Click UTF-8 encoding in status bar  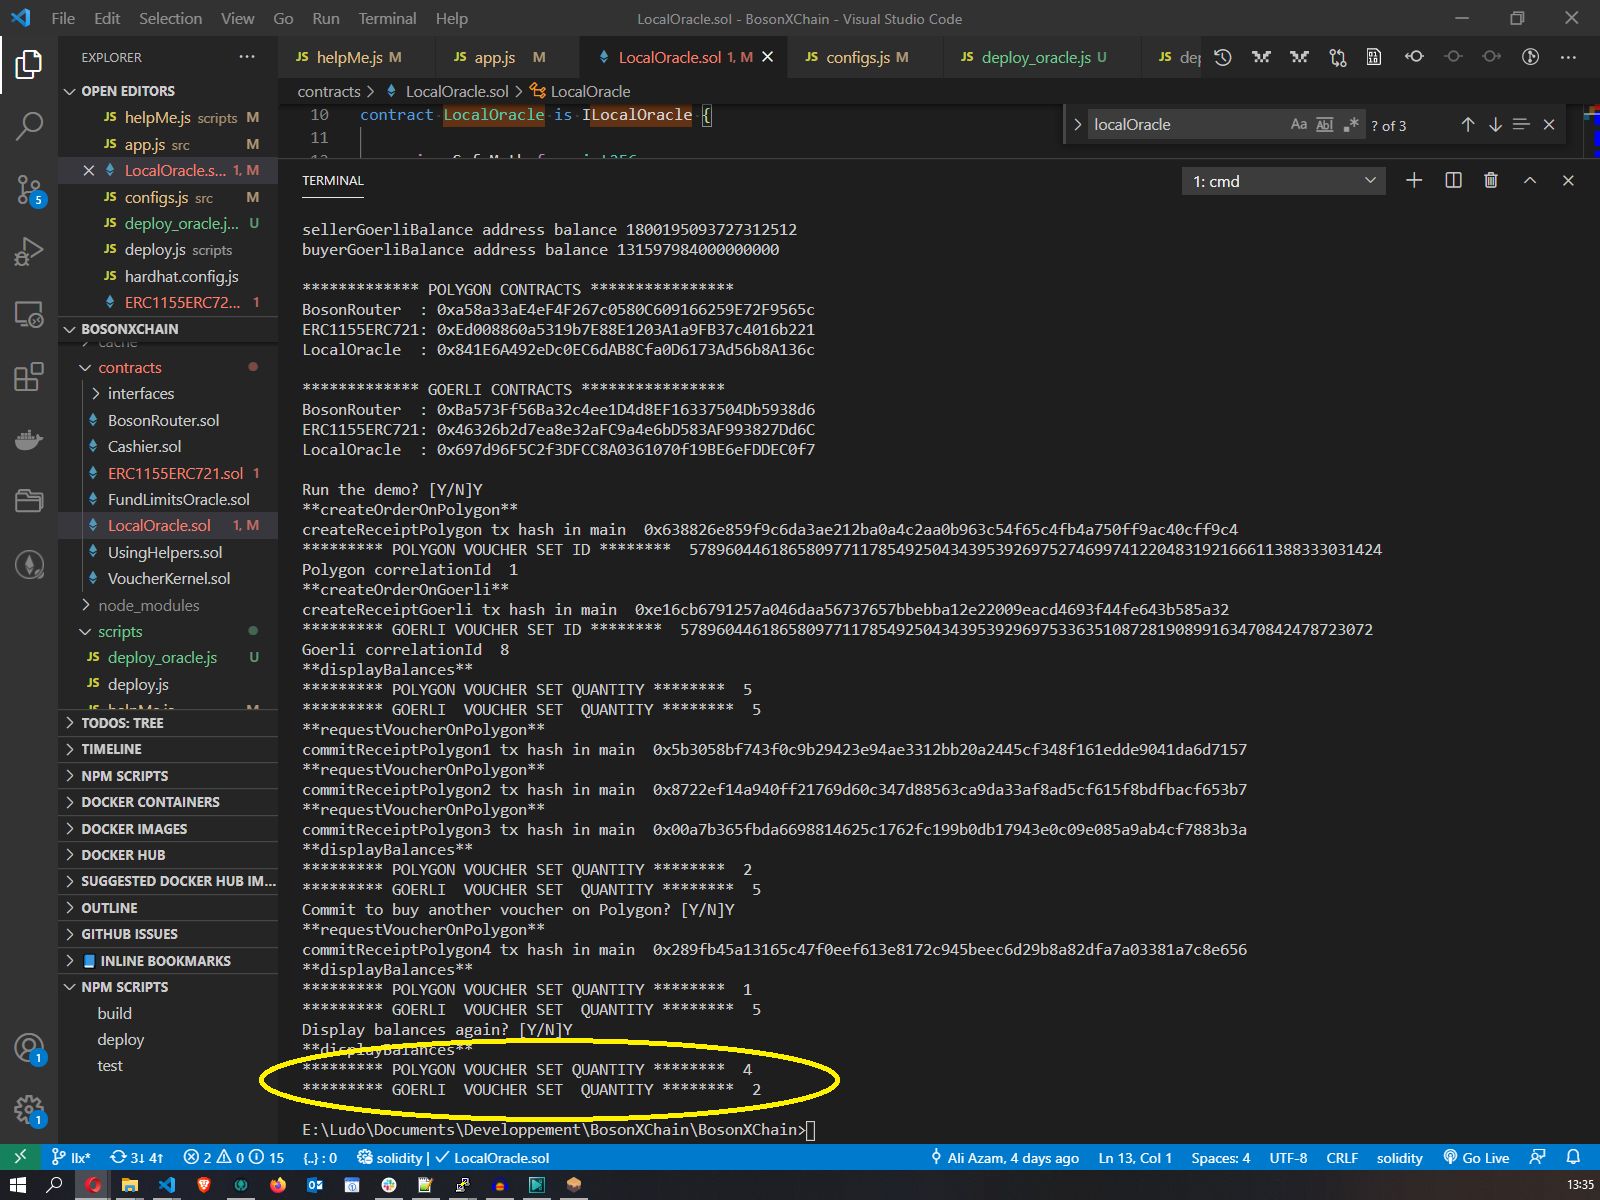click(x=1288, y=1157)
